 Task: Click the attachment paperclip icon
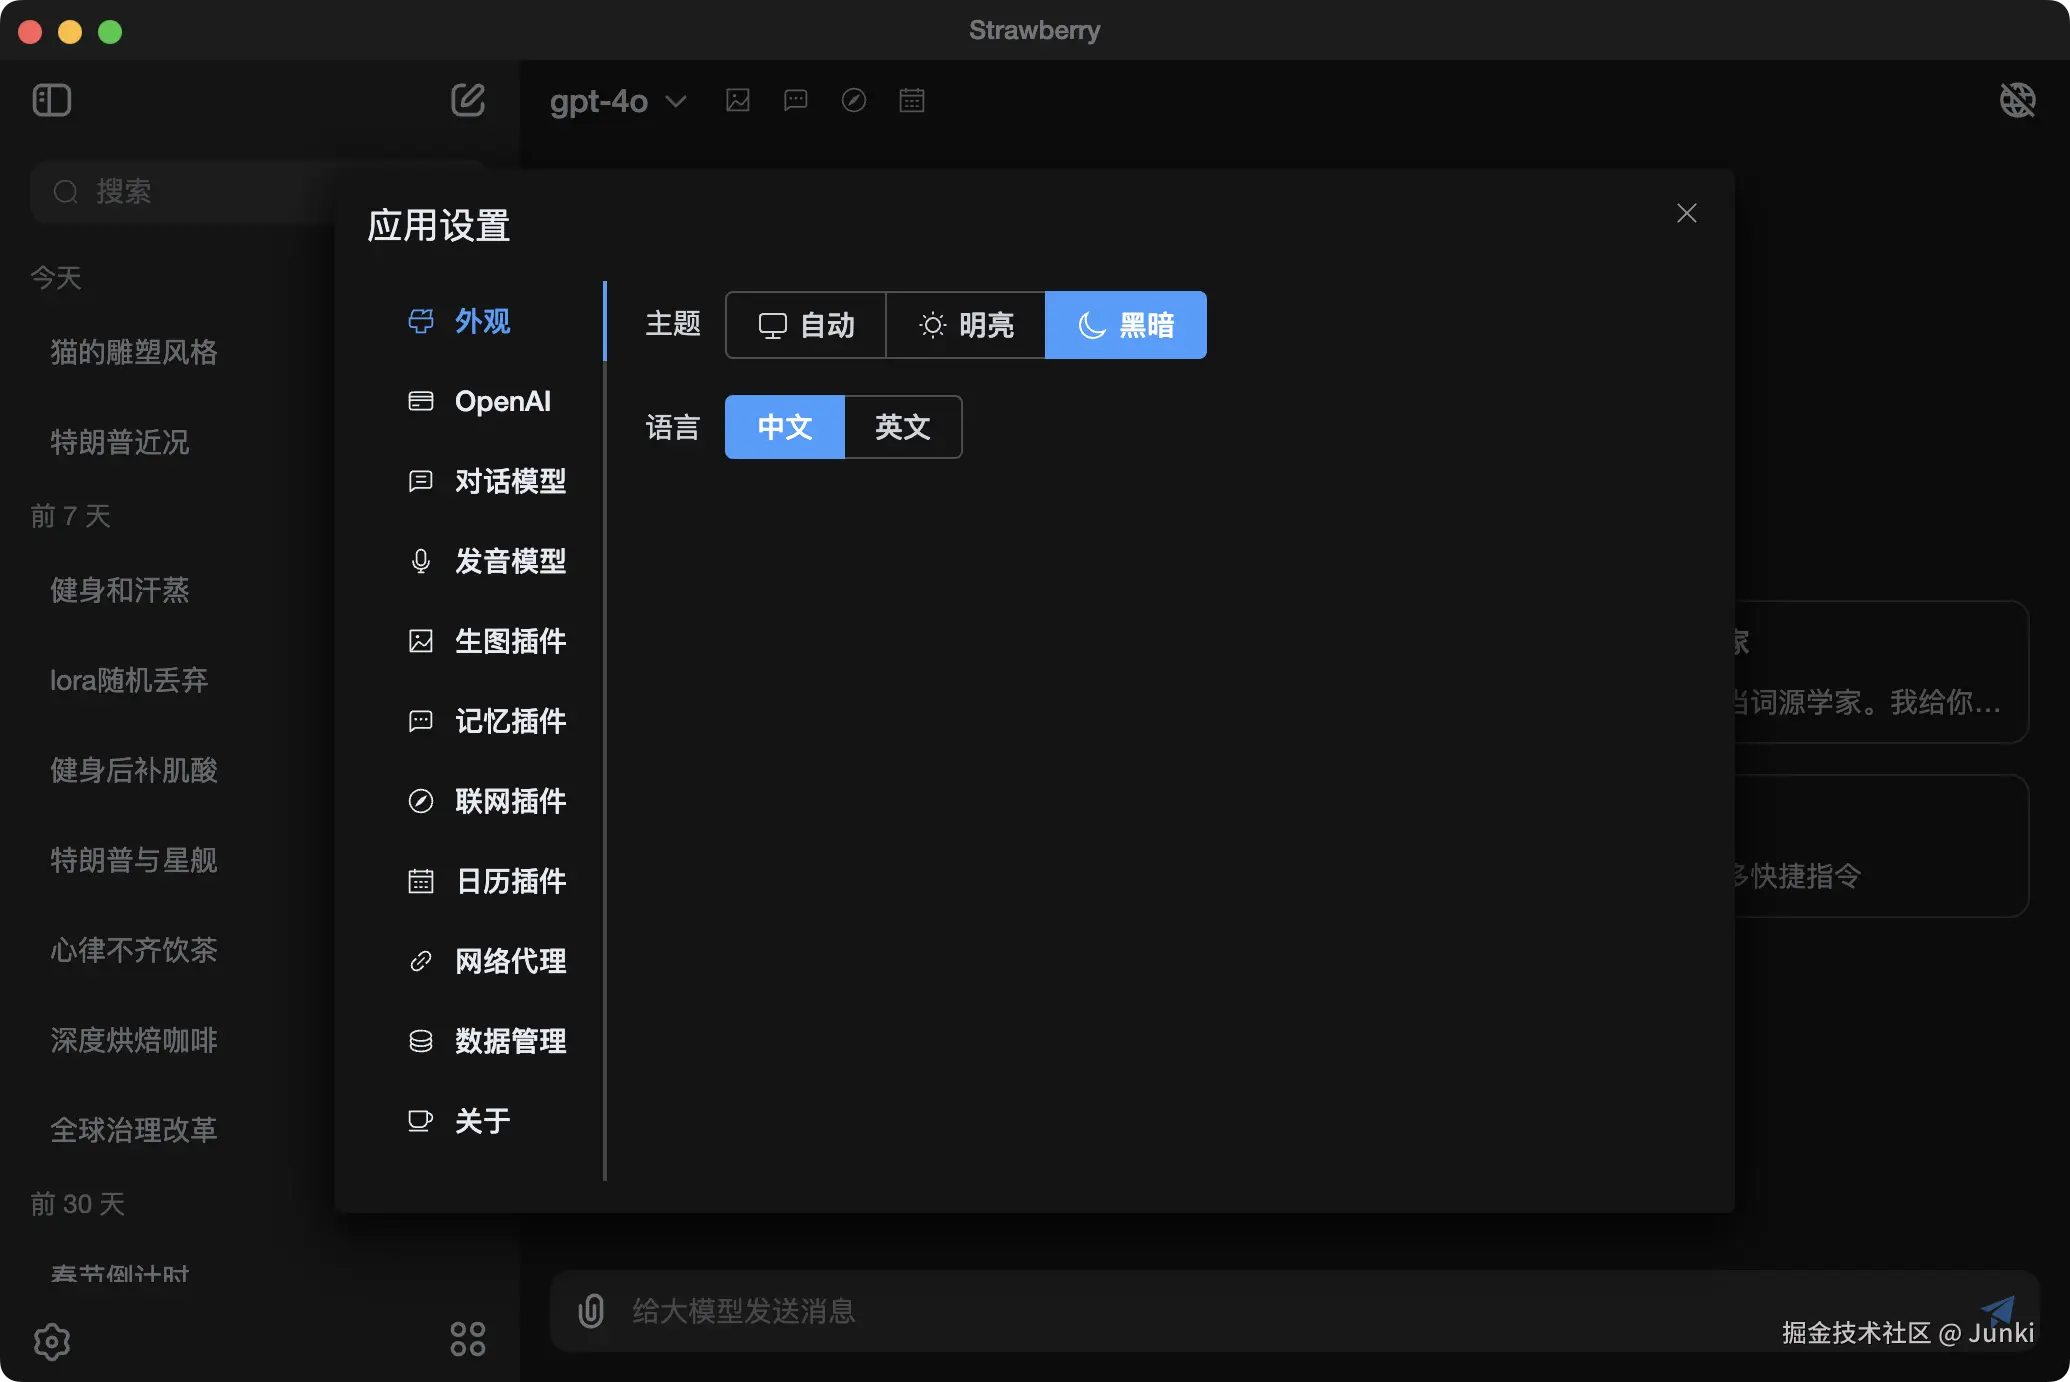point(591,1311)
